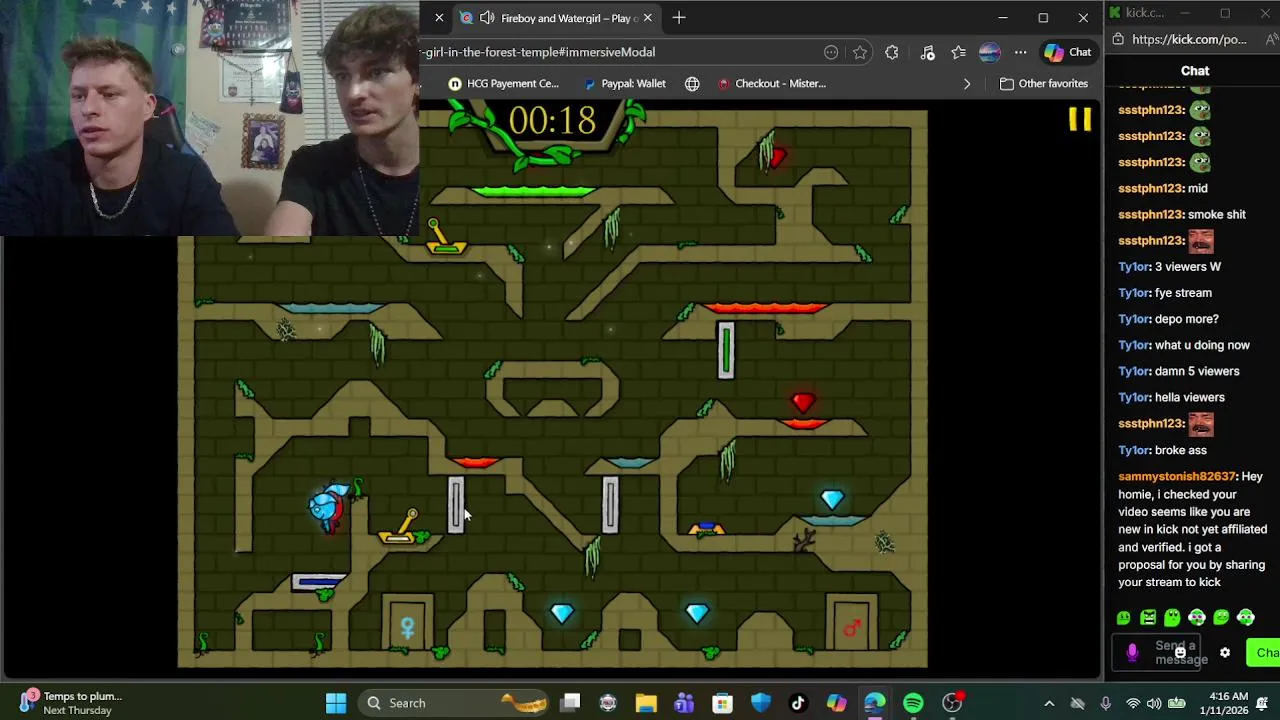The width and height of the screenshot is (1280, 720).
Task: Open the browser extensions menu
Action: pos(892,52)
